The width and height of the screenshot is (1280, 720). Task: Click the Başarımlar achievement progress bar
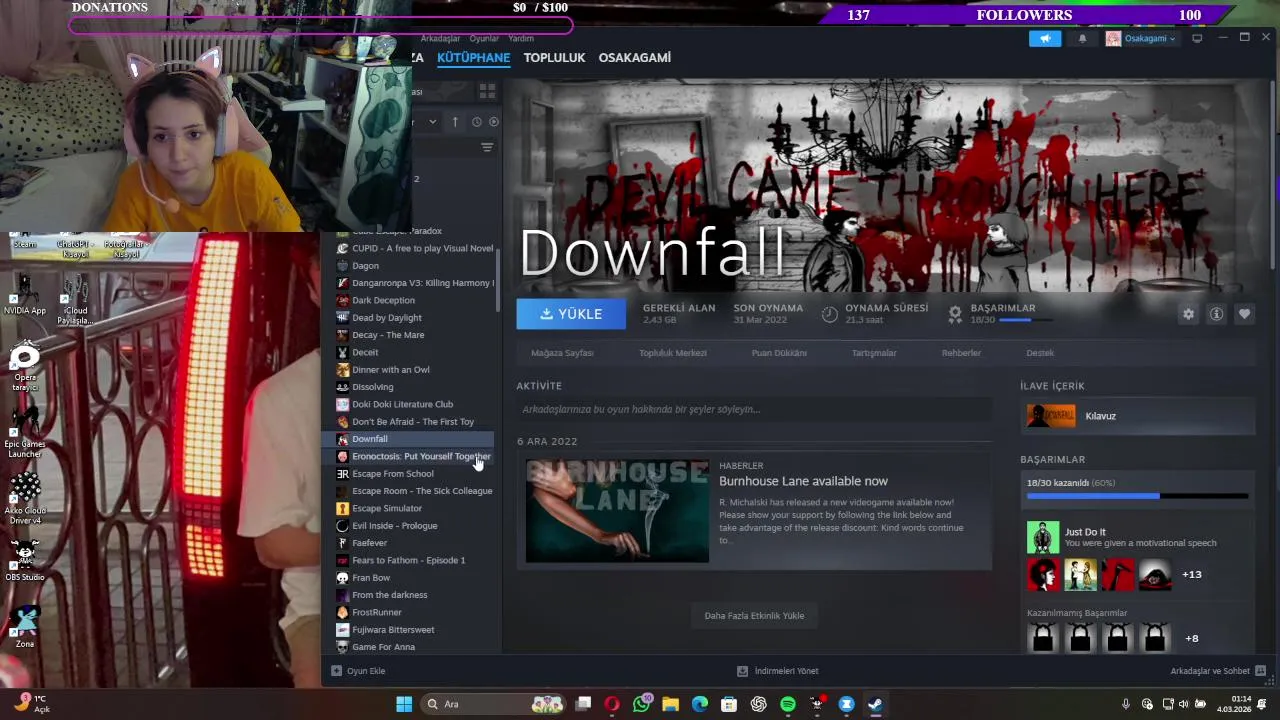(1137, 496)
